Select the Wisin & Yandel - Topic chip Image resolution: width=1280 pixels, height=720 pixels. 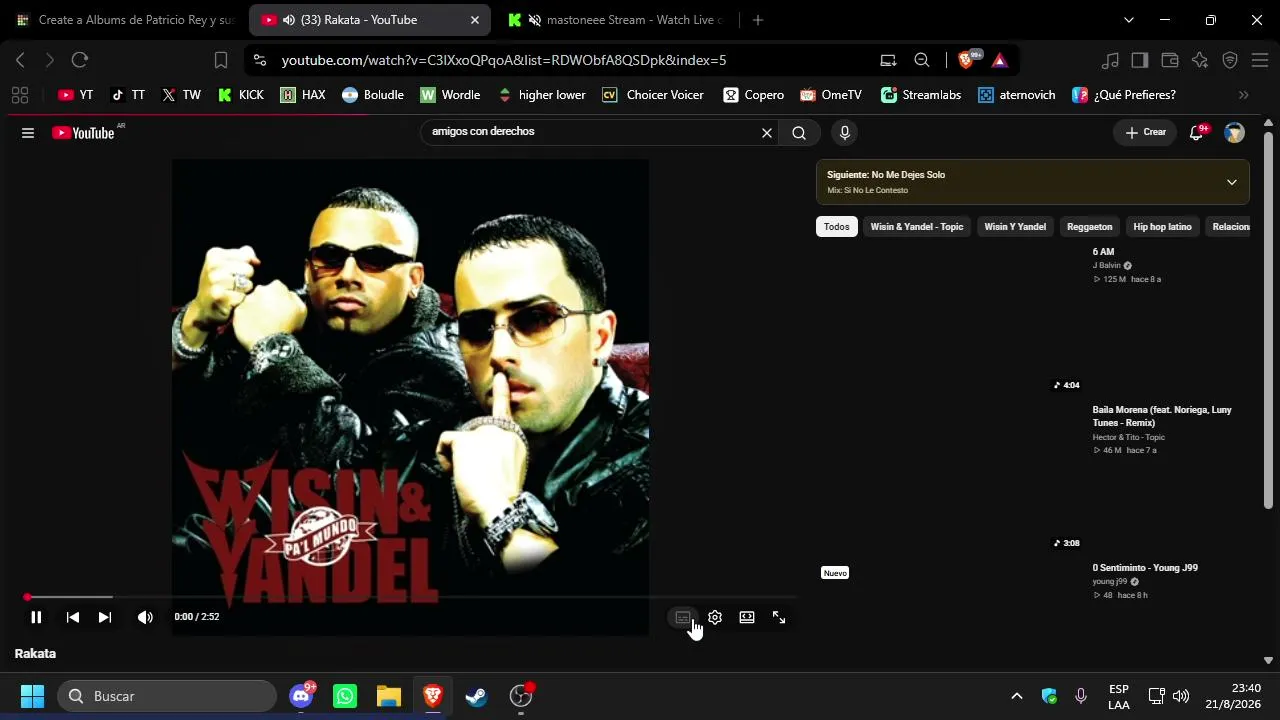[917, 227]
